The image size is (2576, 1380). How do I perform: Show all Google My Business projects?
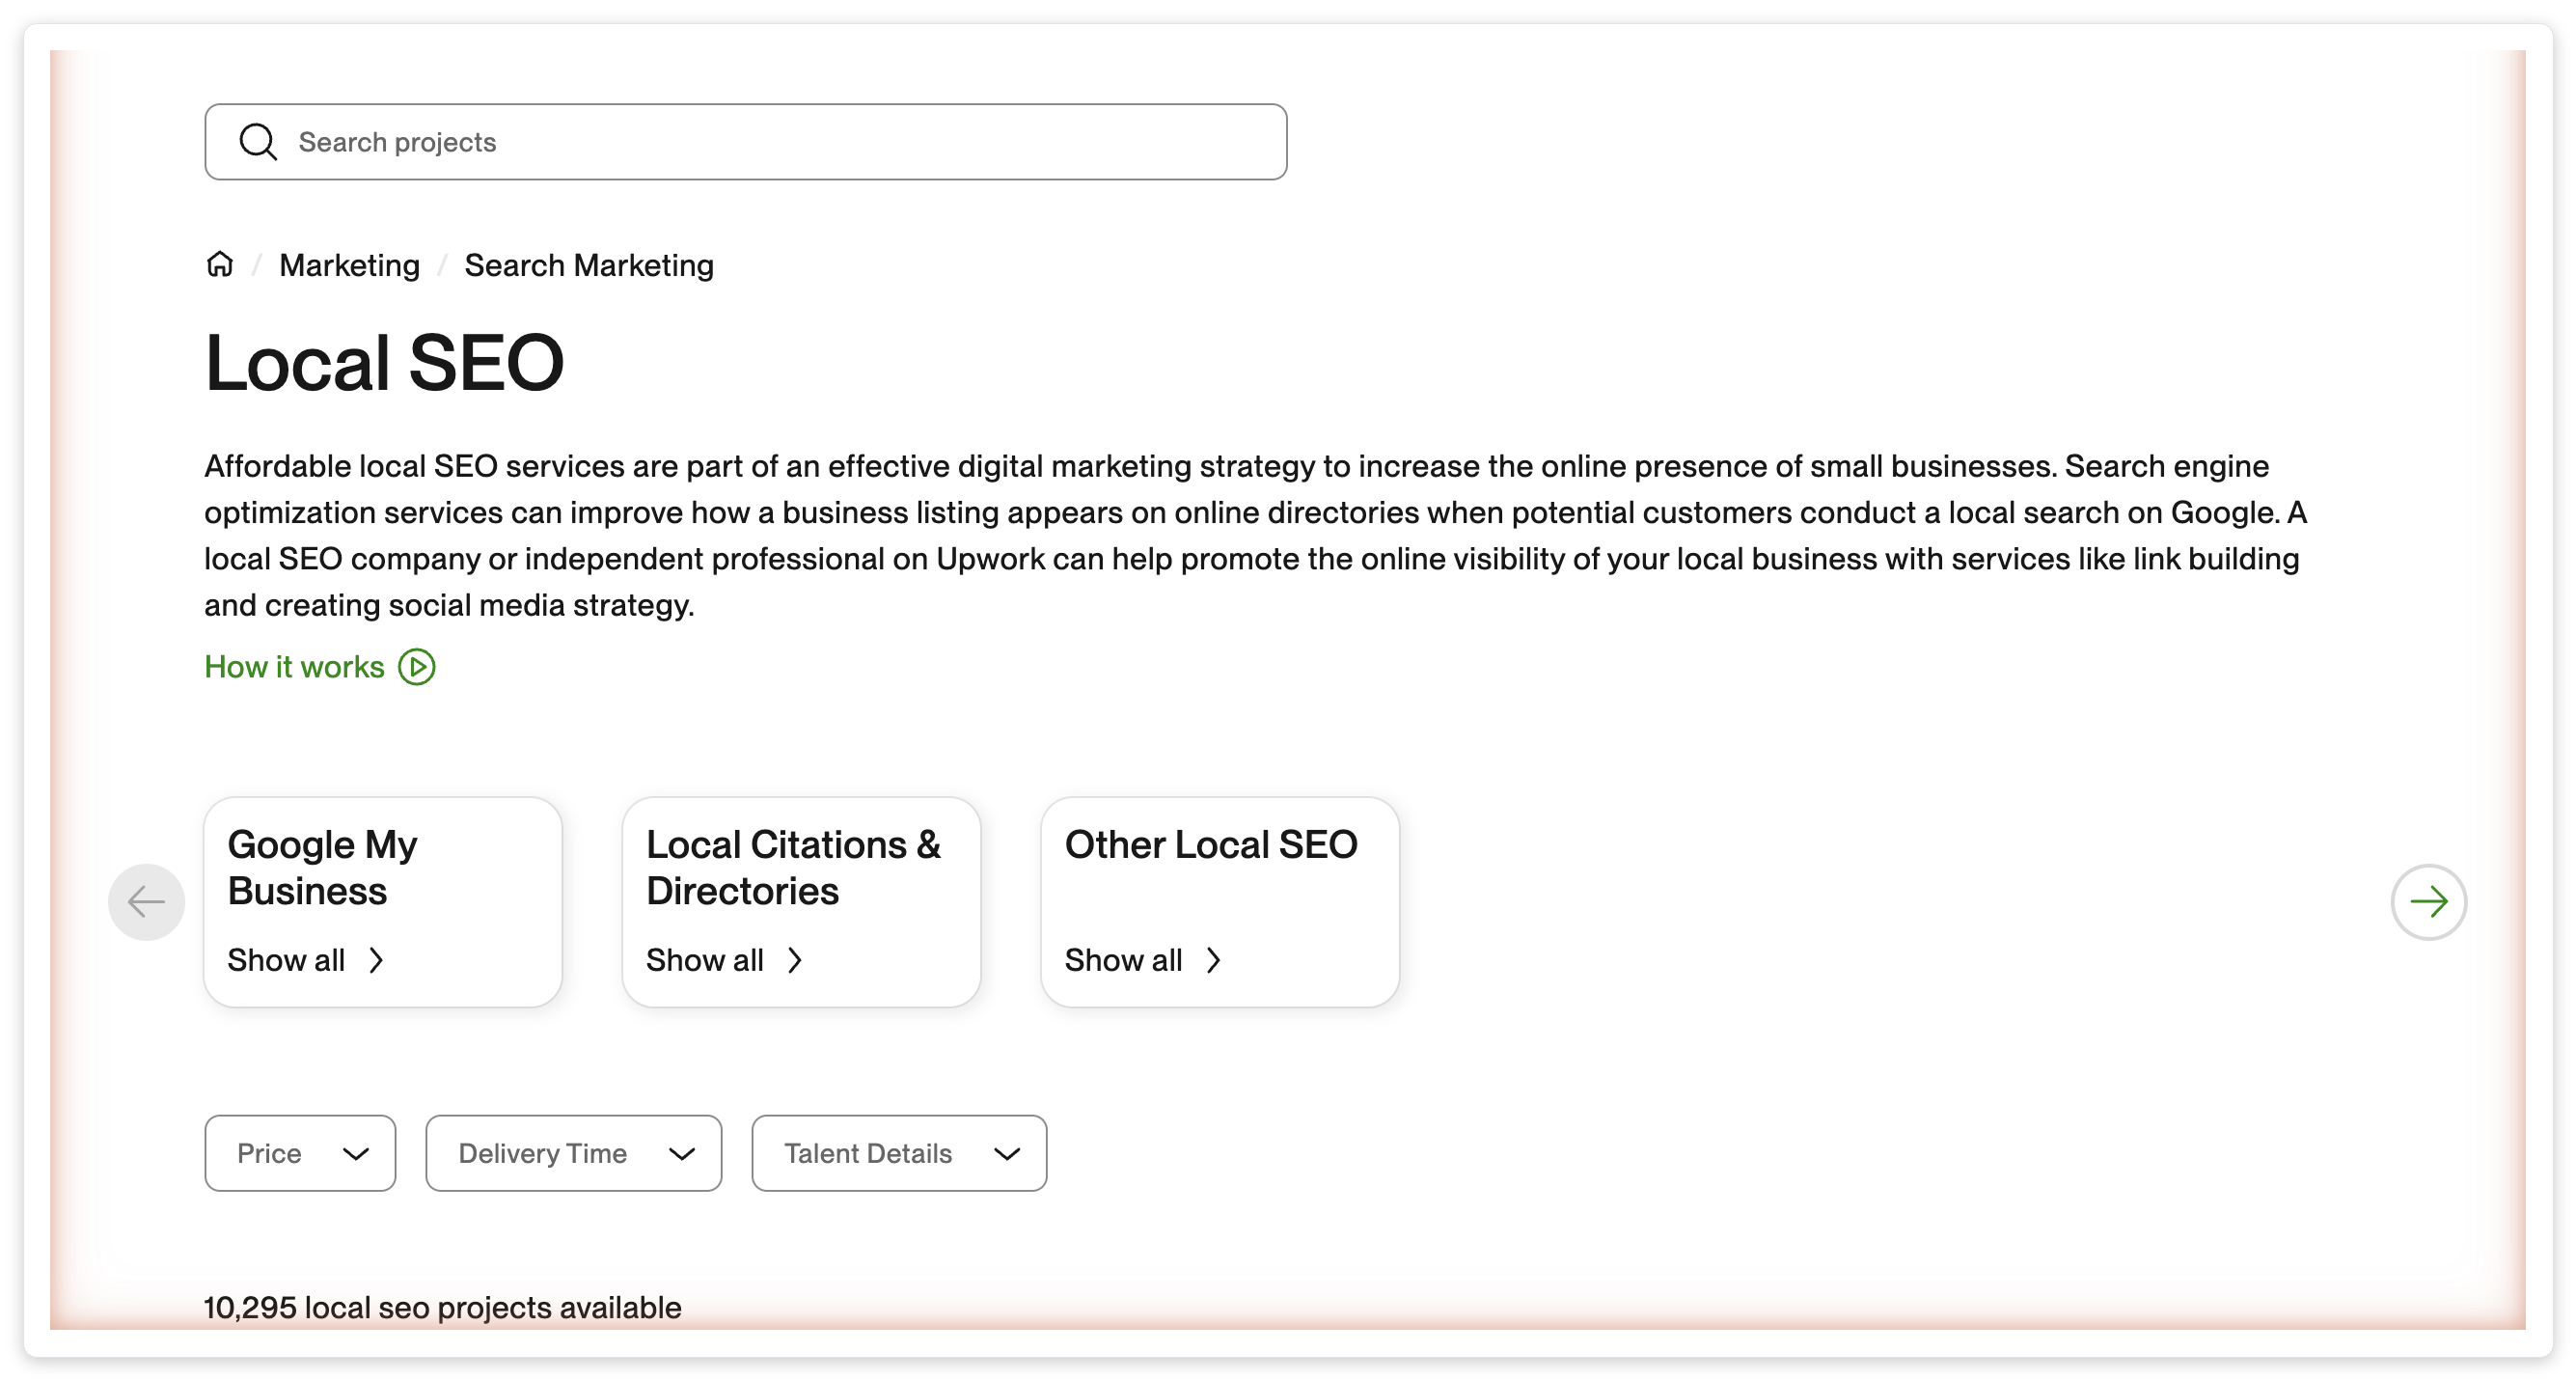[x=288, y=960]
